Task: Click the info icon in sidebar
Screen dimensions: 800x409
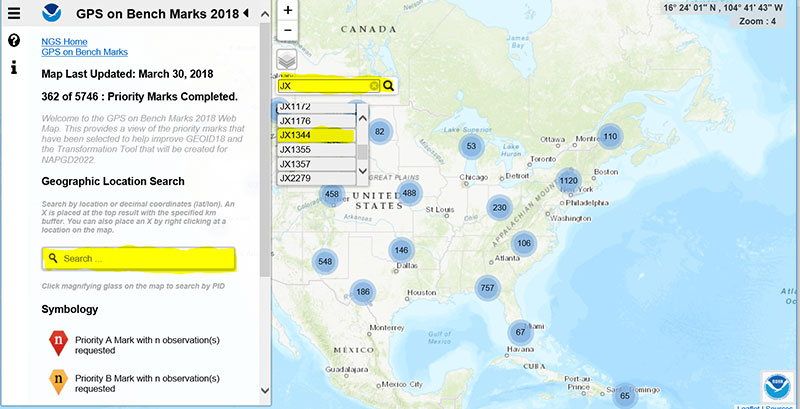Action: click(14, 68)
